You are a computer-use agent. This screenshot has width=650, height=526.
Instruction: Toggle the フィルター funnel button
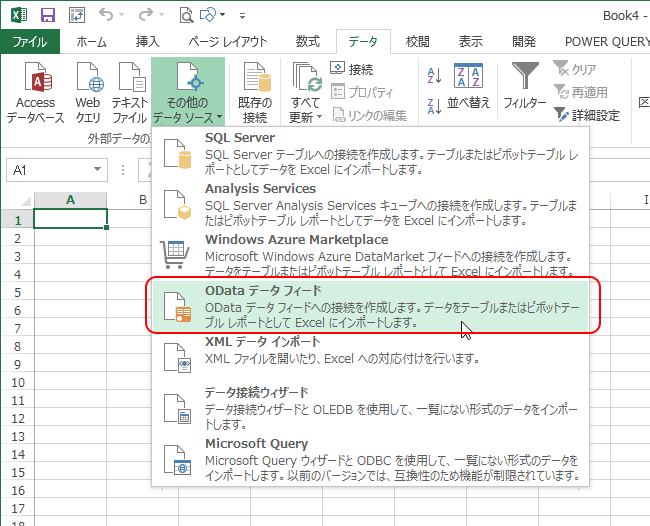point(525,86)
